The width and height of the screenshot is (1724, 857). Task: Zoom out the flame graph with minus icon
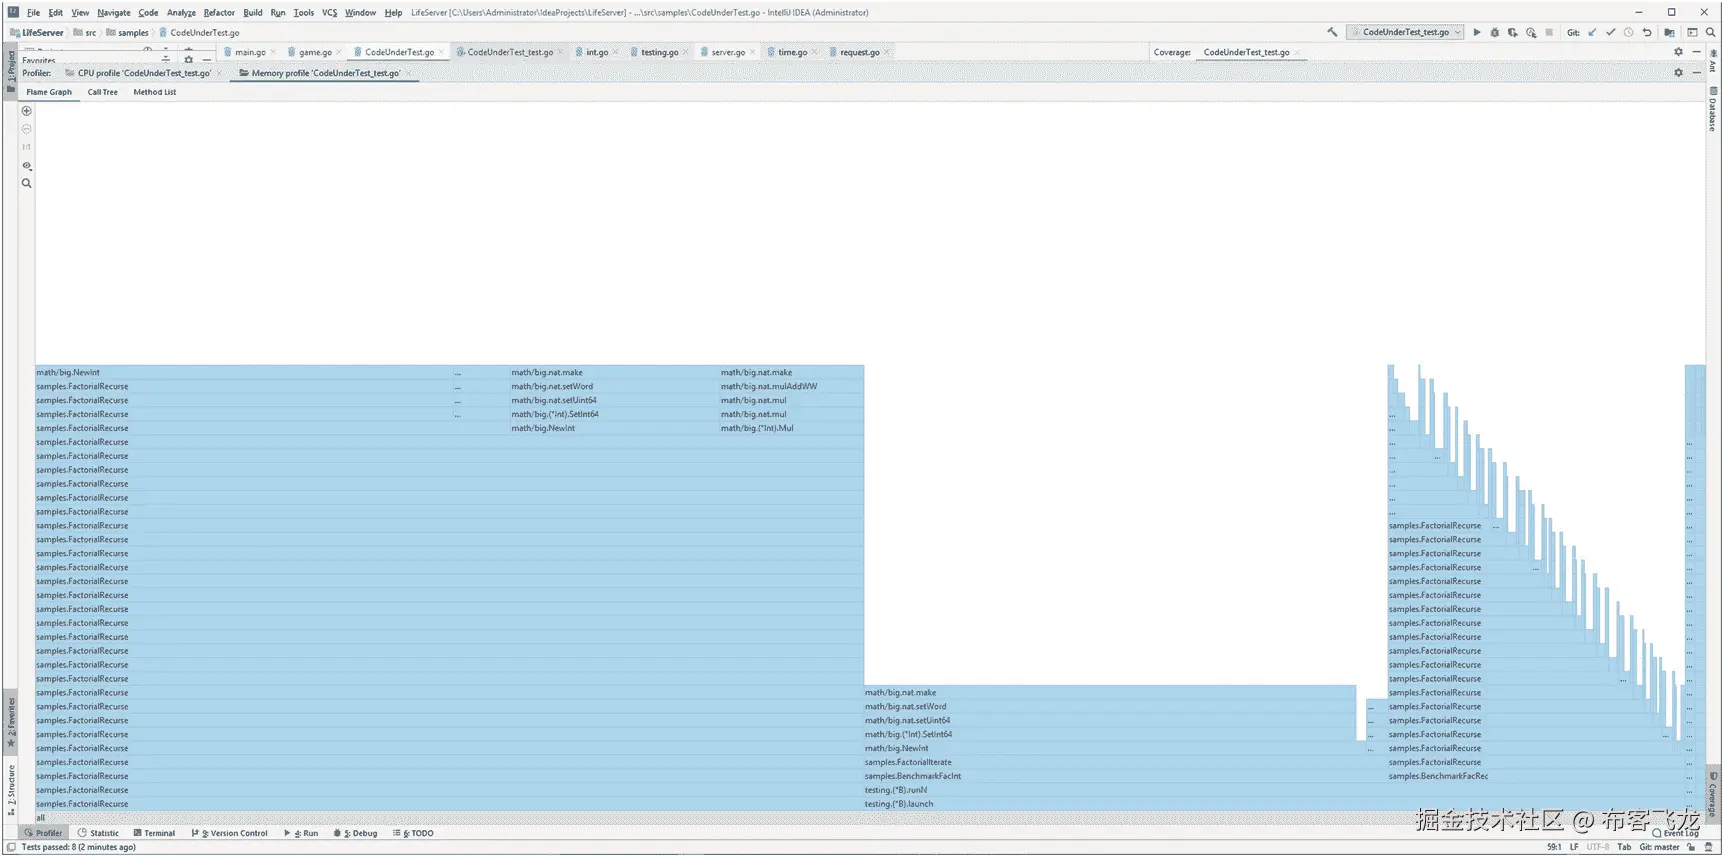pyautogui.click(x=27, y=129)
